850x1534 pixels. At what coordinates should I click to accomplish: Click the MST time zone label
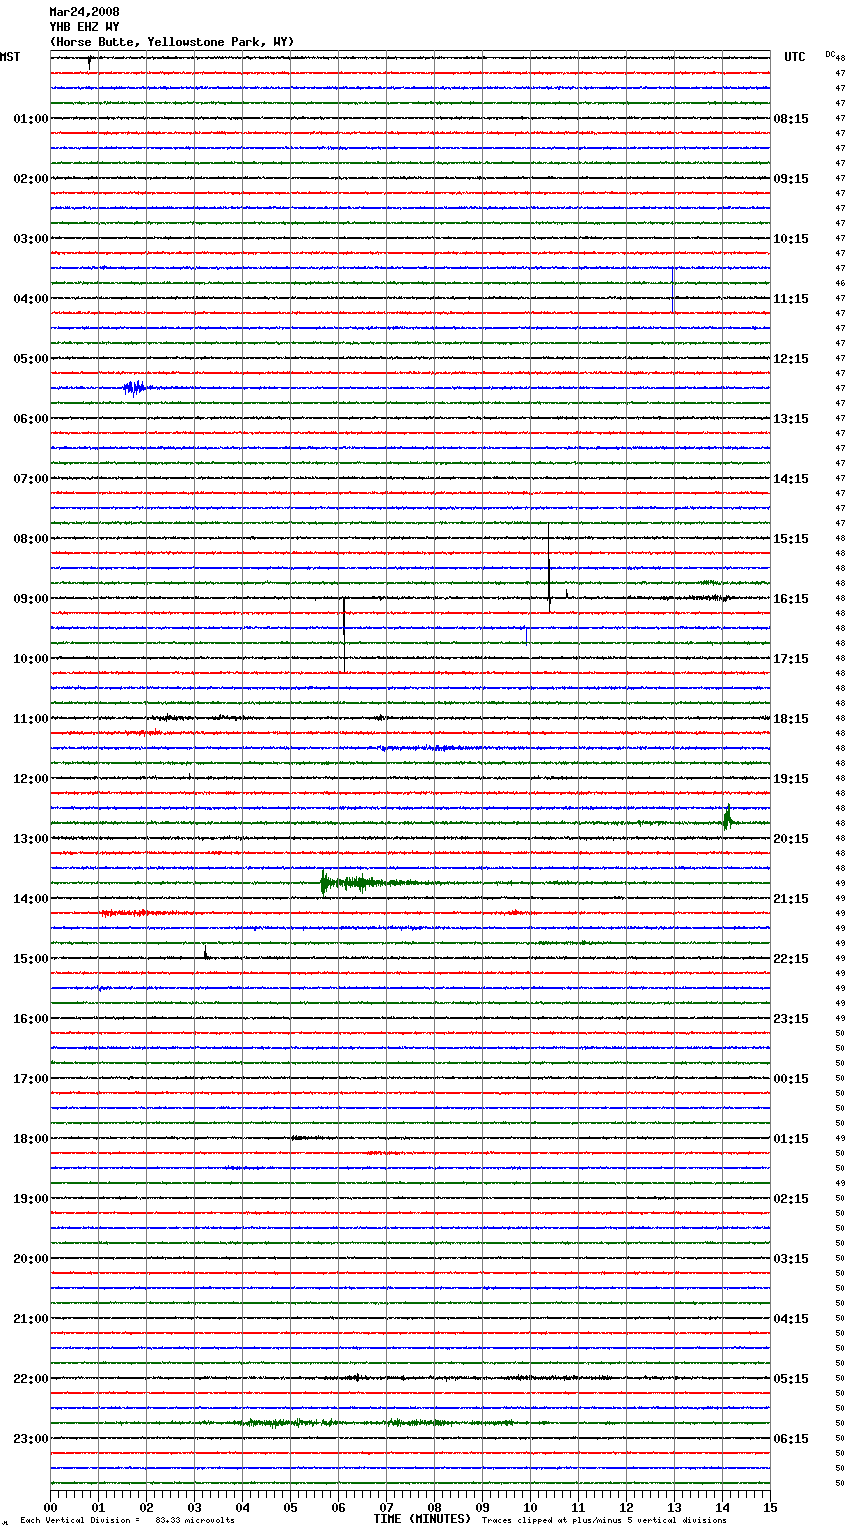[x=10, y=57]
